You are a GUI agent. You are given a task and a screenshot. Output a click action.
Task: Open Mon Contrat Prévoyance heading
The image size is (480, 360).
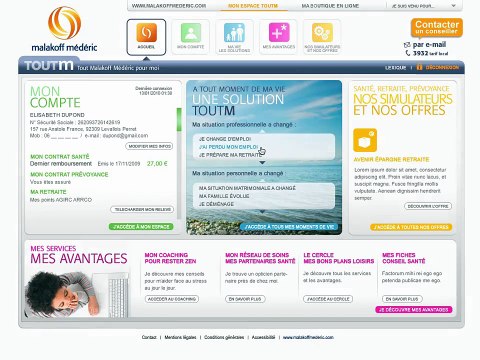coord(69,174)
